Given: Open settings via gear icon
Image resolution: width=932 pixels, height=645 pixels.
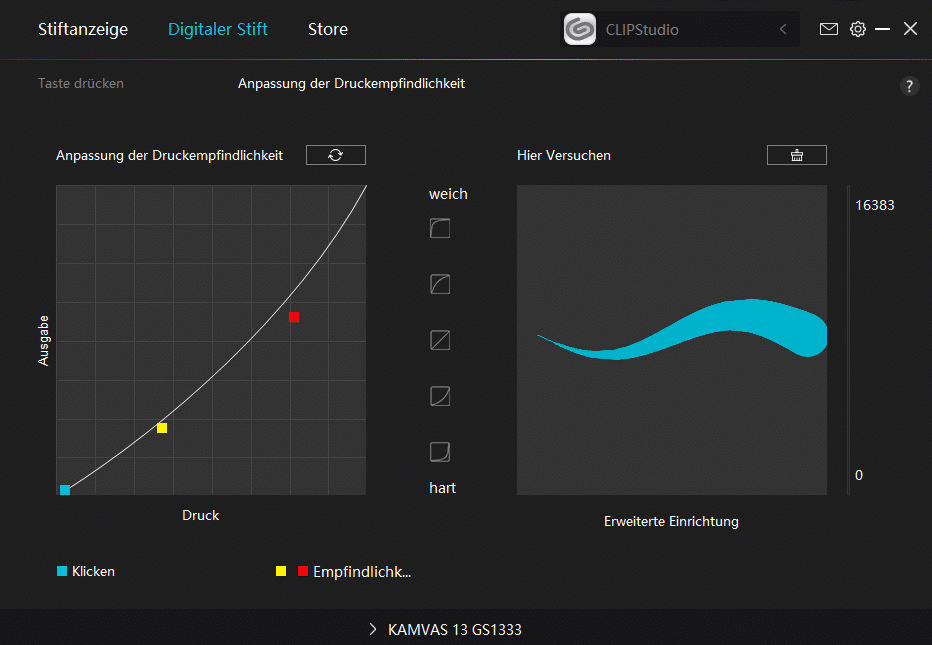Looking at the screenshot, I should (x=857, y=29).
